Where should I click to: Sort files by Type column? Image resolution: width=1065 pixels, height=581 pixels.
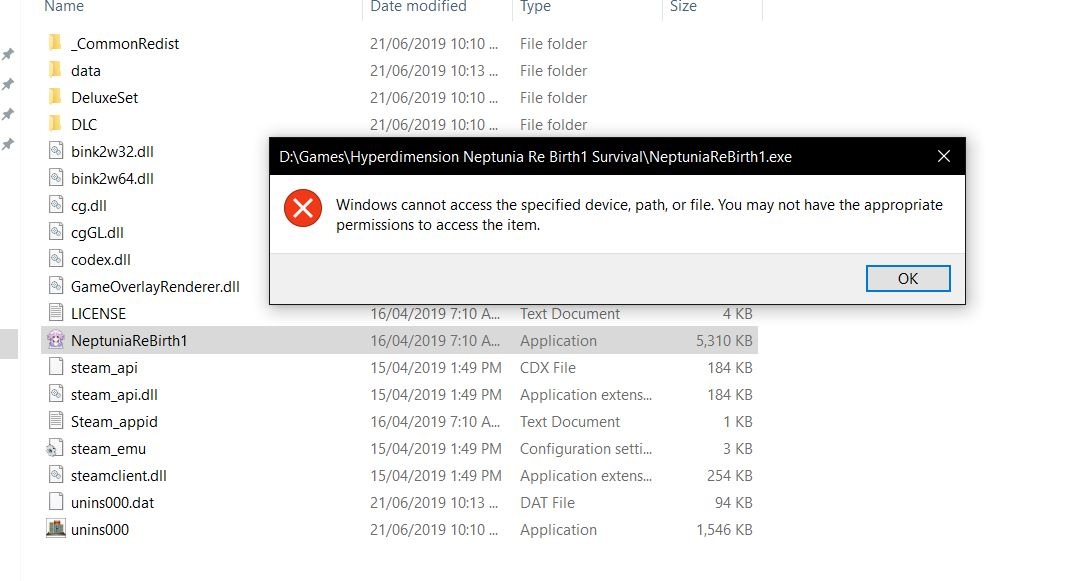(535, 7)
